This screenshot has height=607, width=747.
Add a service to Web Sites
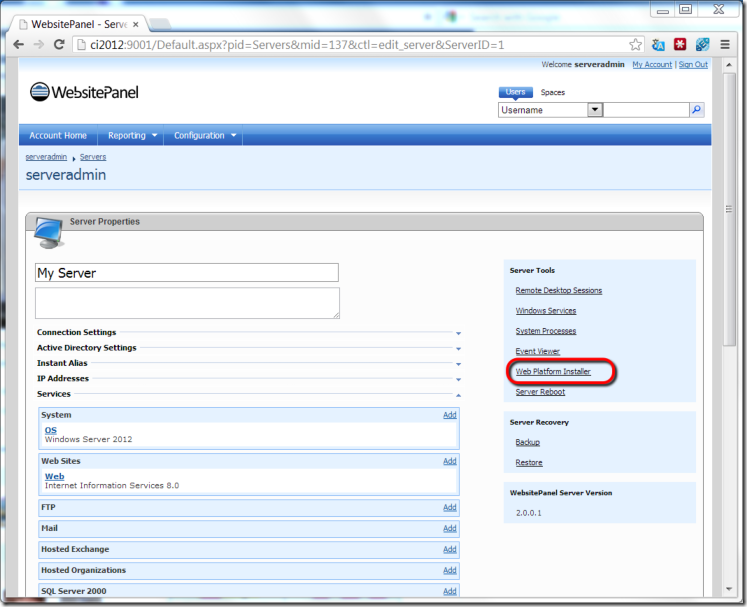tap(449, 461)
